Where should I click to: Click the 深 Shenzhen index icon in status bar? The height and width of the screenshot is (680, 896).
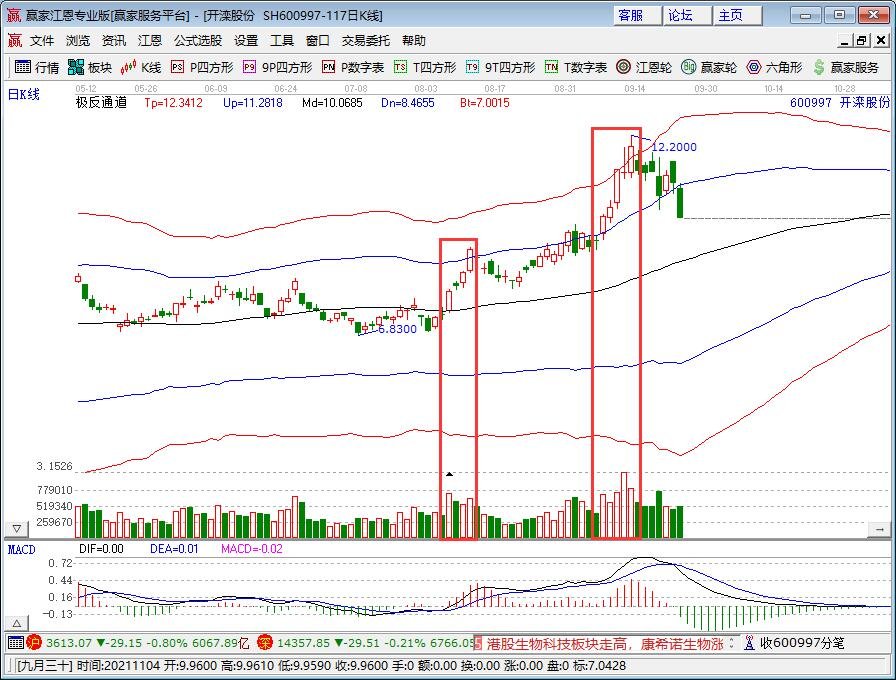(265, 643)
